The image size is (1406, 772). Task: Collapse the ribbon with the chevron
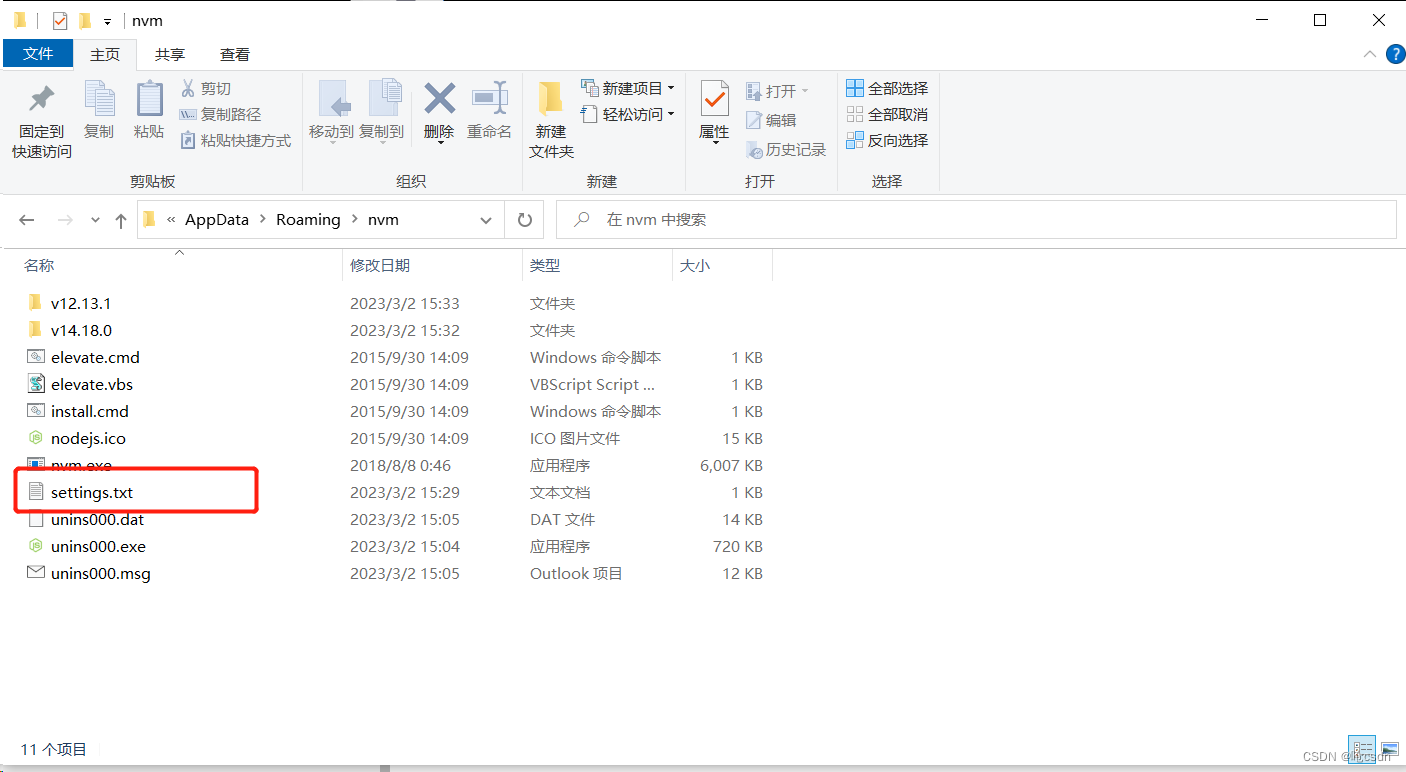[1368, 54]
